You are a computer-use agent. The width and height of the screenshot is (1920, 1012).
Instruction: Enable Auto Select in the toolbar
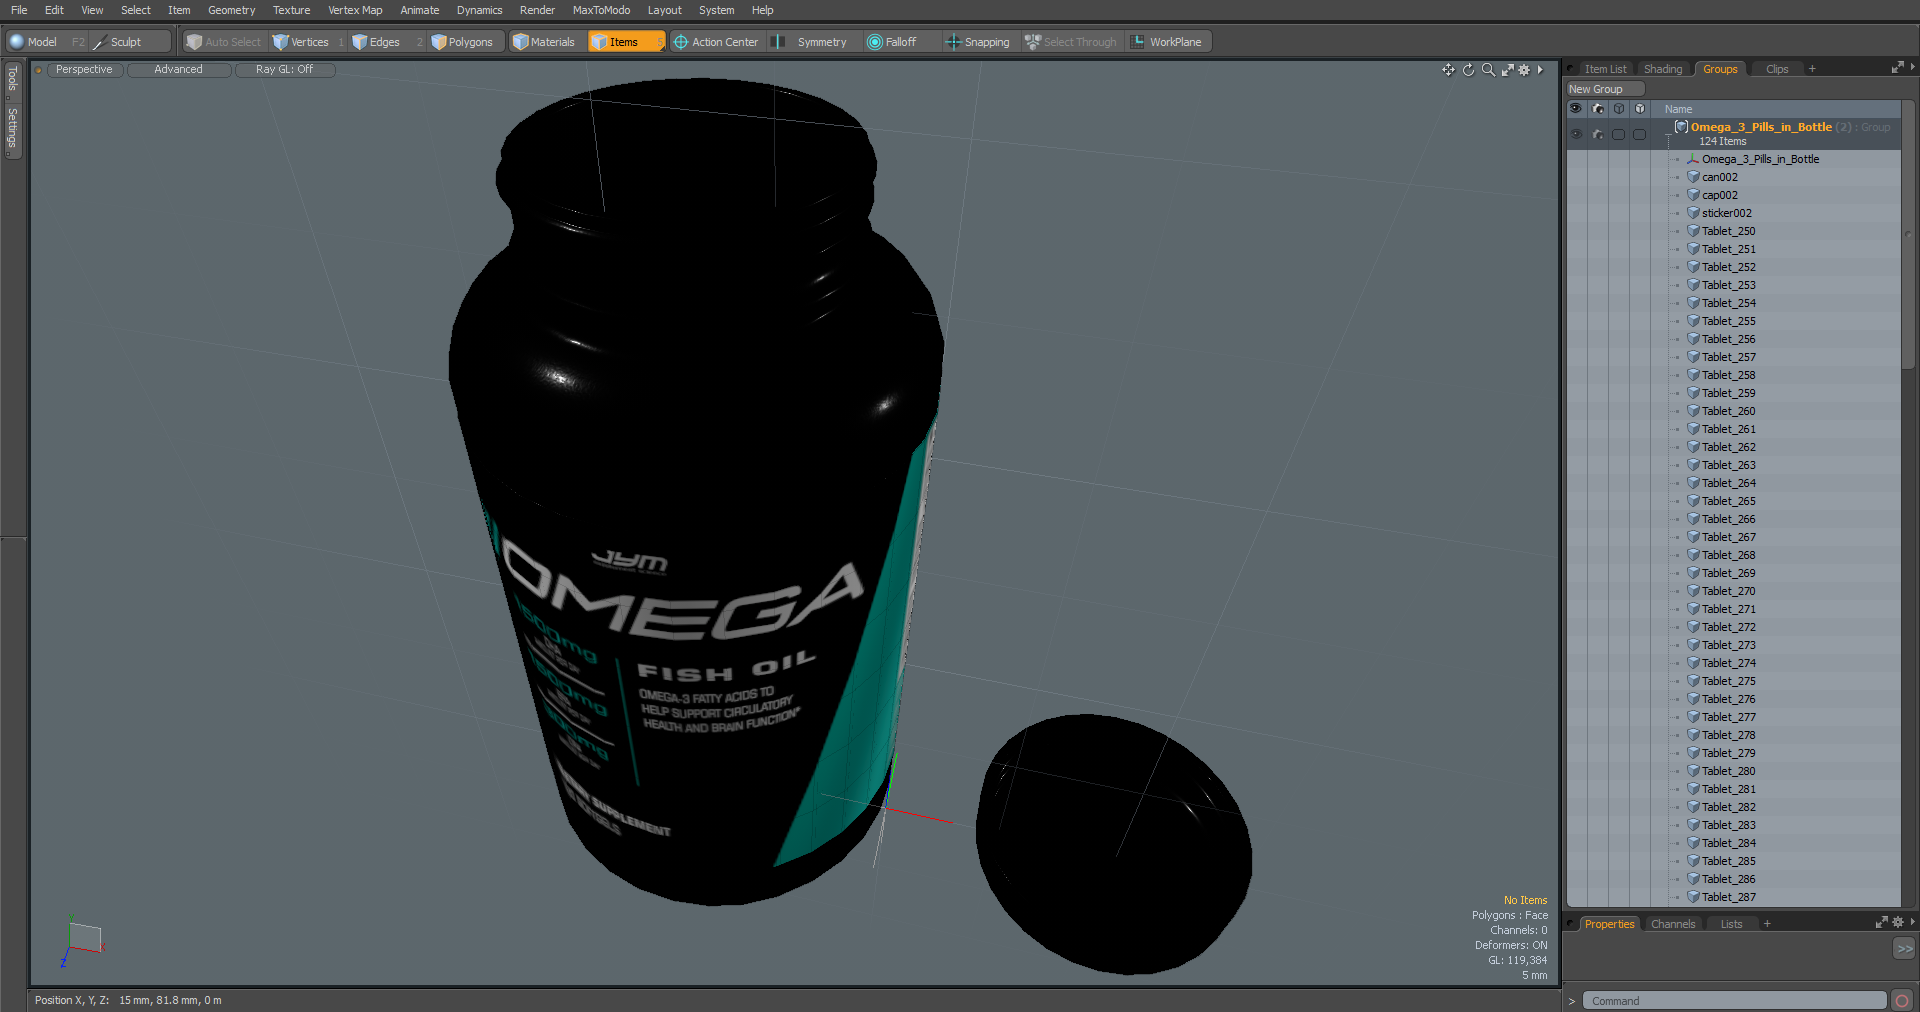tap(224, 42)
